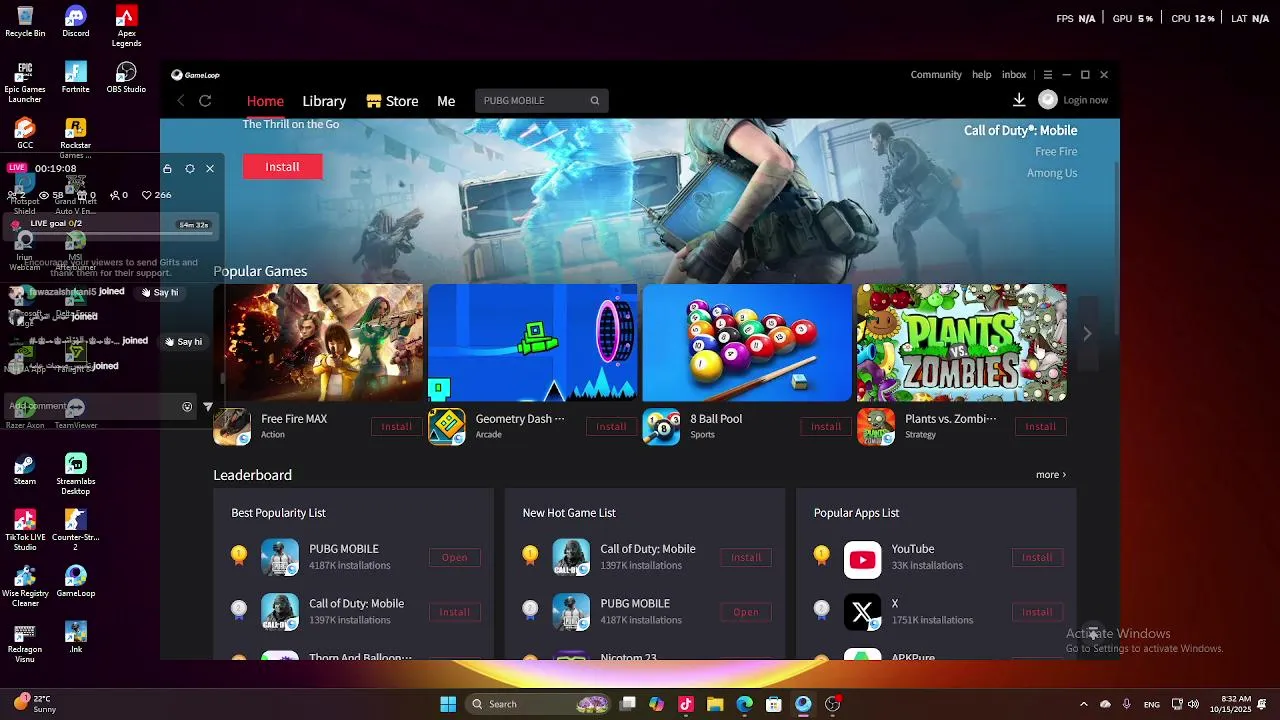Screen dimensions: 1280x720
Task: Open the GameLoop hamburger menu
Action: tap(1048, 75)
